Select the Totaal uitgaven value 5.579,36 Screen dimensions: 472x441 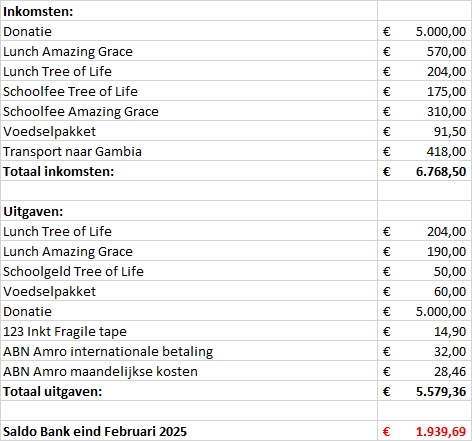[x=424, y=391]
